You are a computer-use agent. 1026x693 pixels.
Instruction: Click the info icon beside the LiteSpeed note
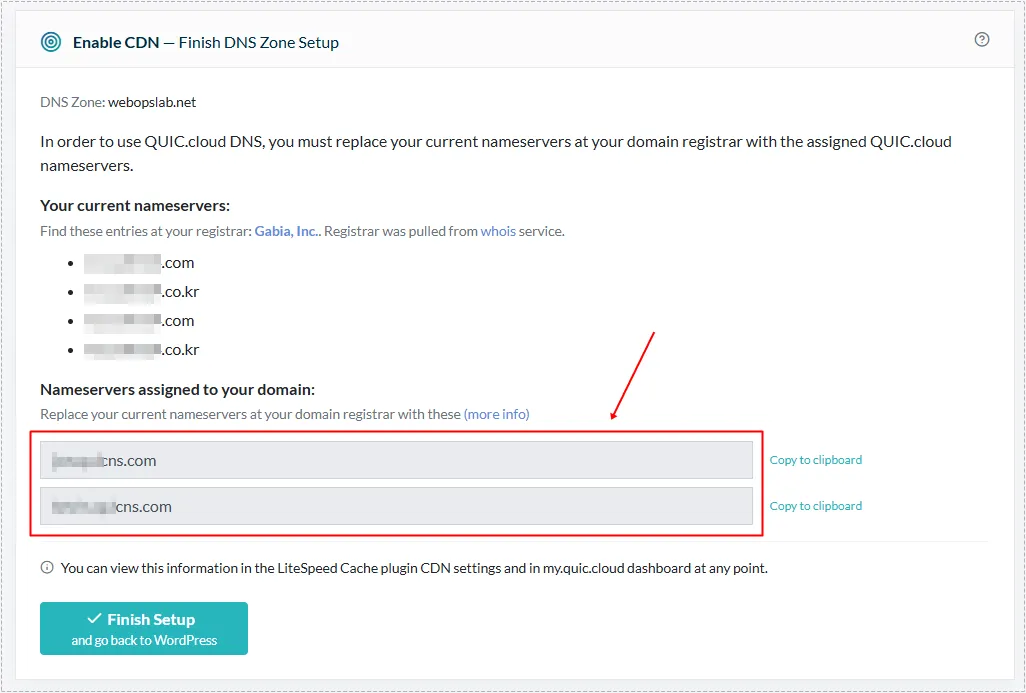click(x=47, y=568)
